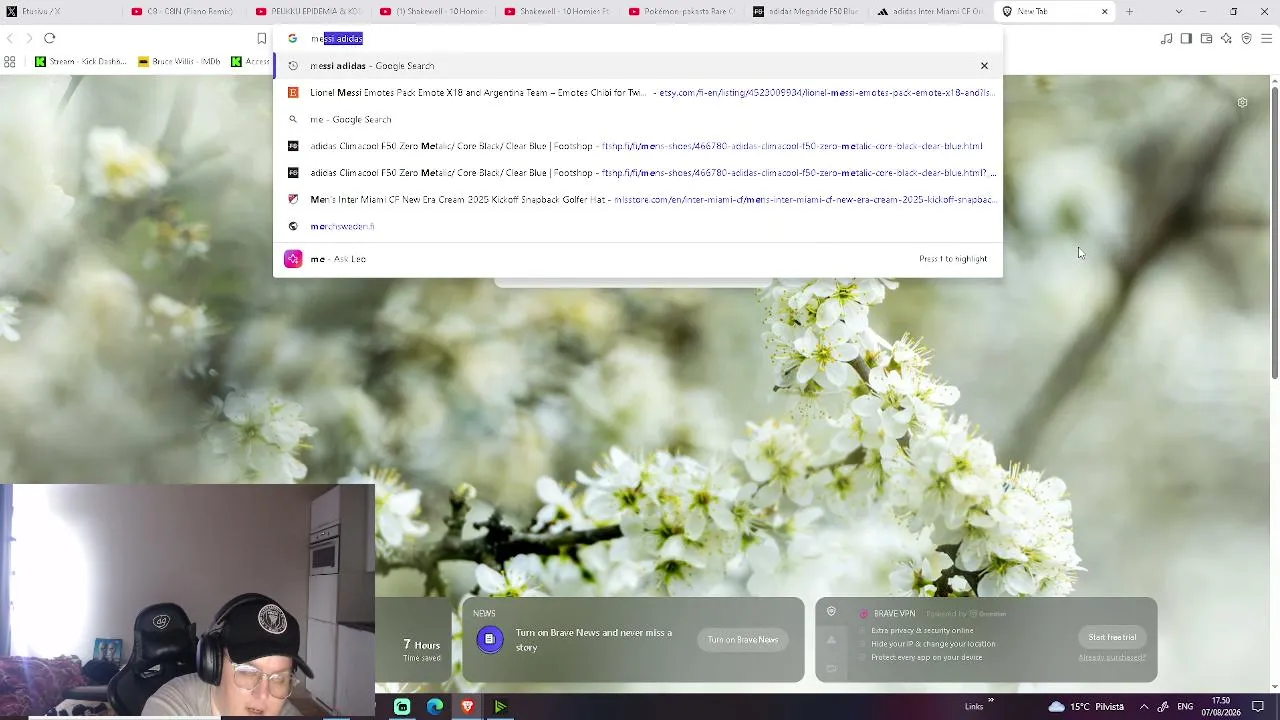Screen dimensions: 1280x720
Task: Click the '7 Hours Time saved' stat
Action: tap(421, 650)
